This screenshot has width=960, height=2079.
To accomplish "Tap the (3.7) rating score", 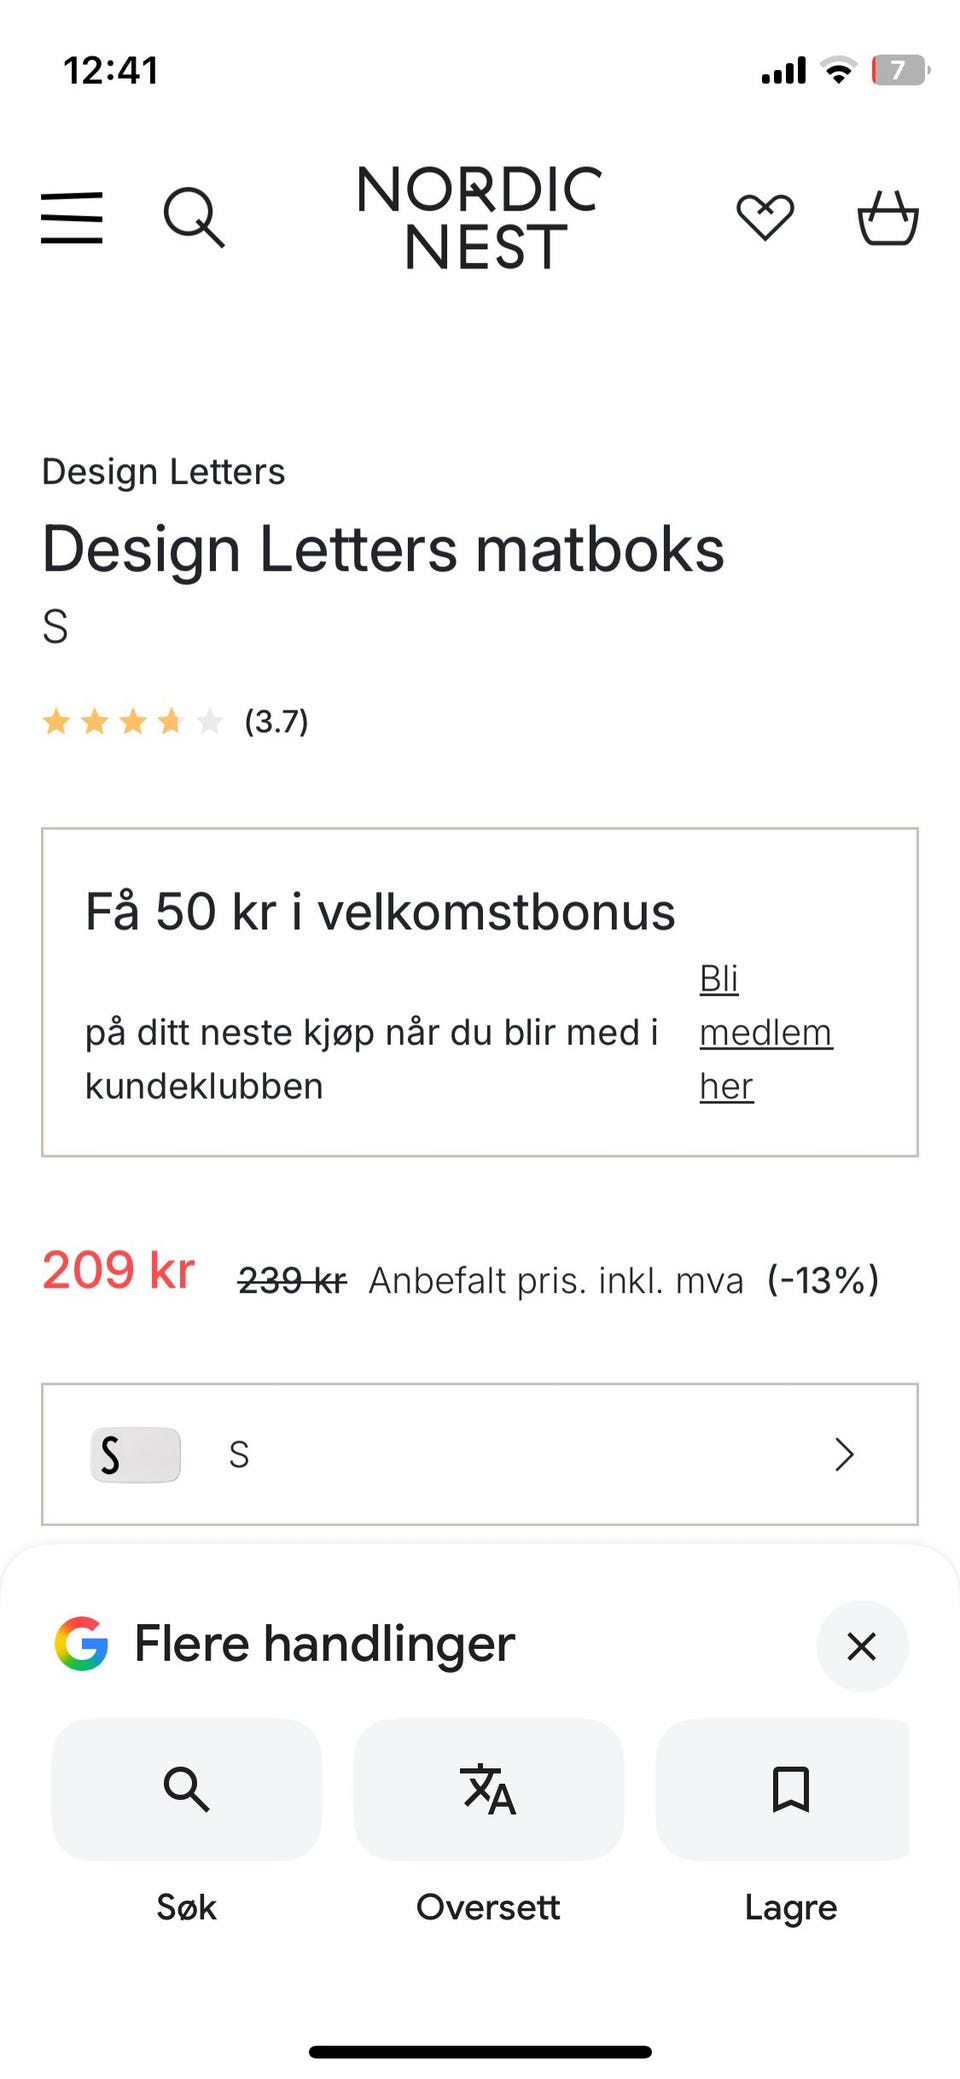I will 277,721.
